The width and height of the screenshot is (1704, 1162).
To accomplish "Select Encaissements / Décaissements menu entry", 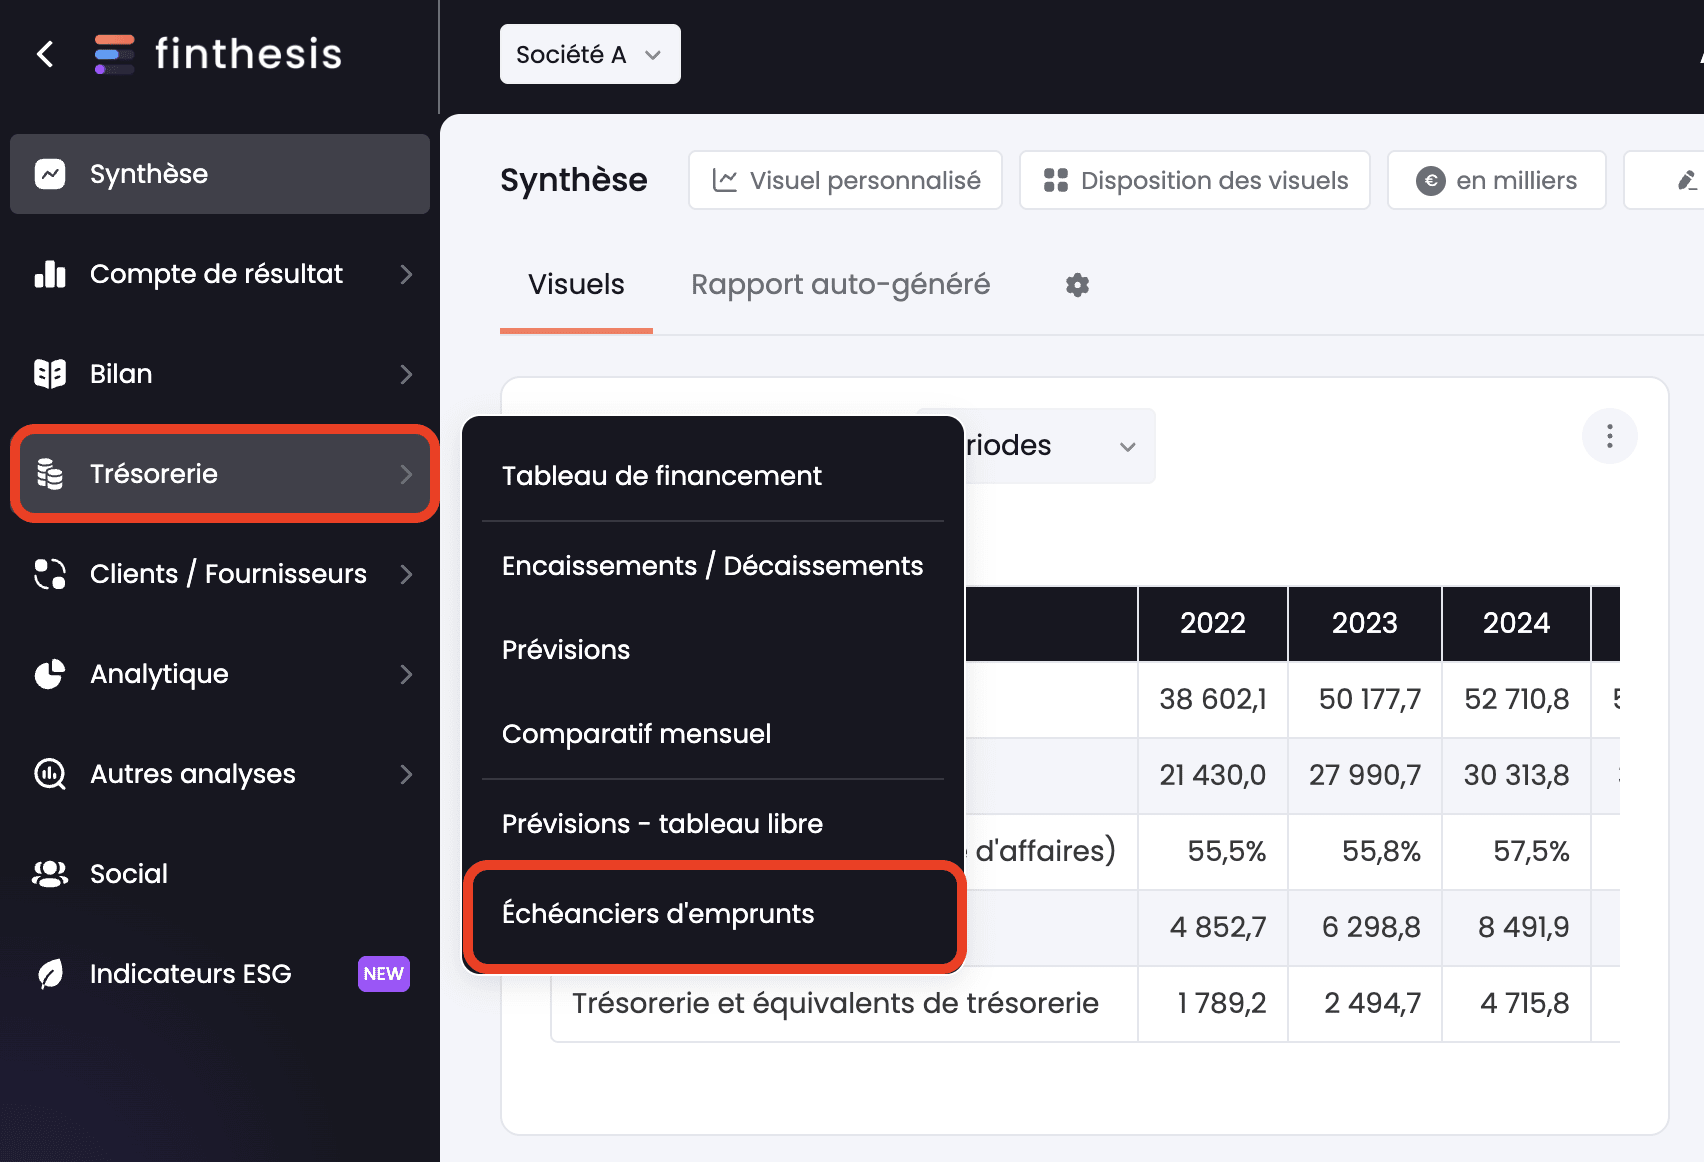I will click(712, 566).
